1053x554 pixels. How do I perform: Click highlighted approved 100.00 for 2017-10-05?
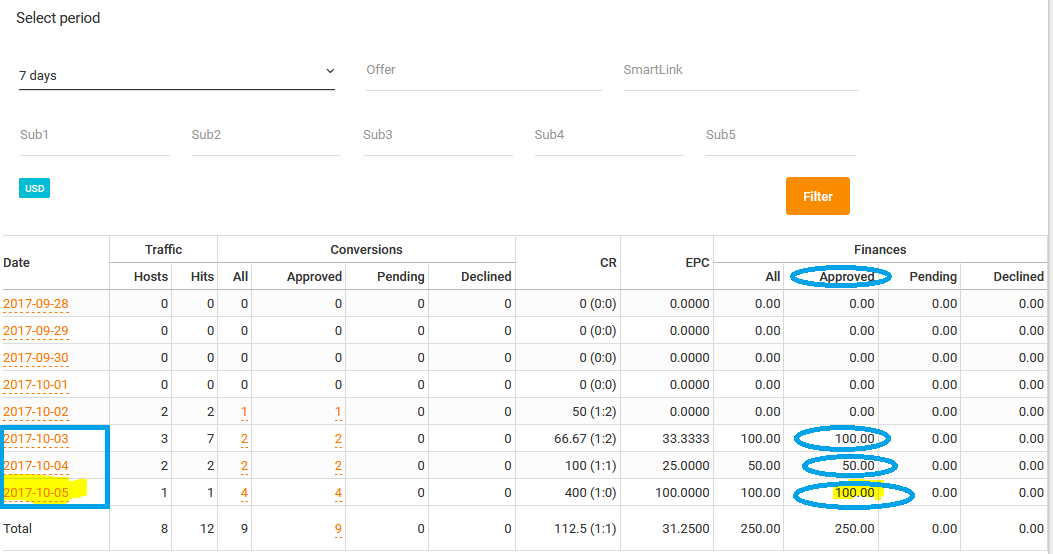[x=854, y=492]
